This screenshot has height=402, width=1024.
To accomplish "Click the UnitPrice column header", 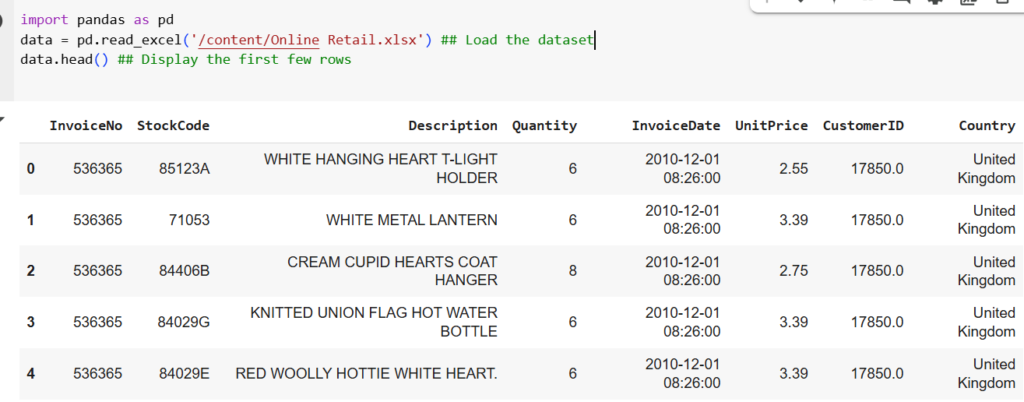I will click(771, 126).
